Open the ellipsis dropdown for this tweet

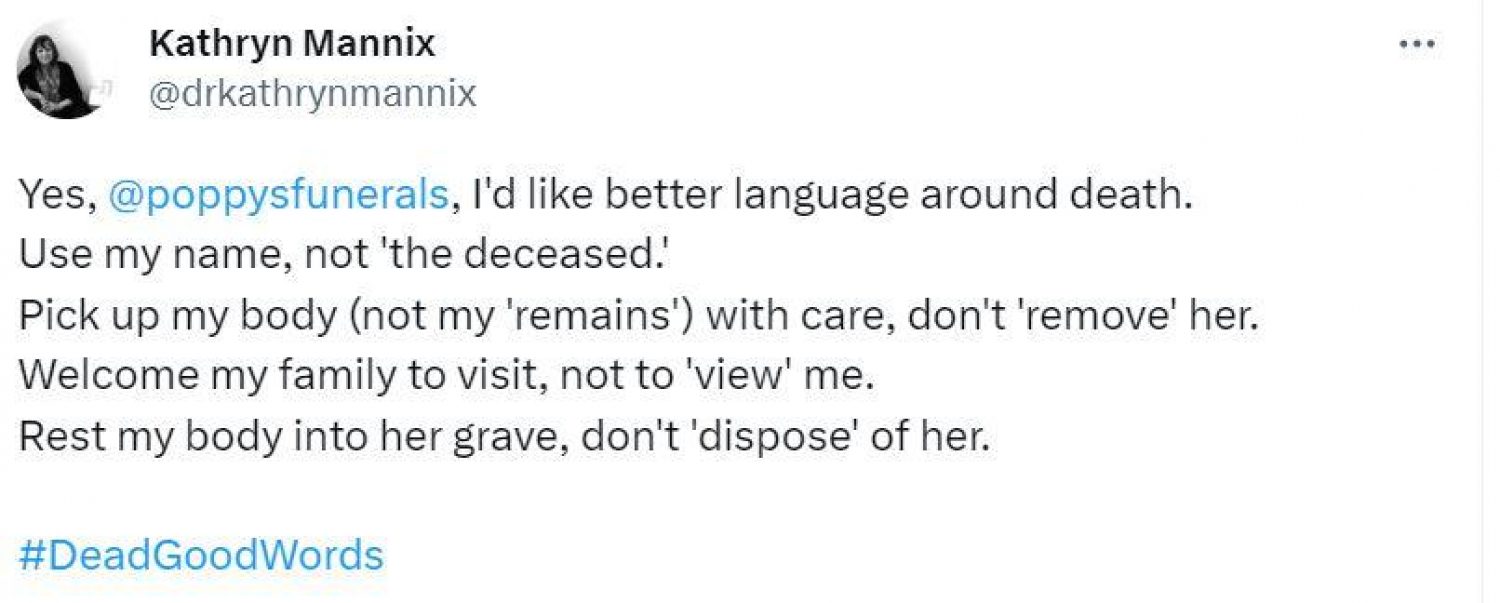(x=1419, y=42)
